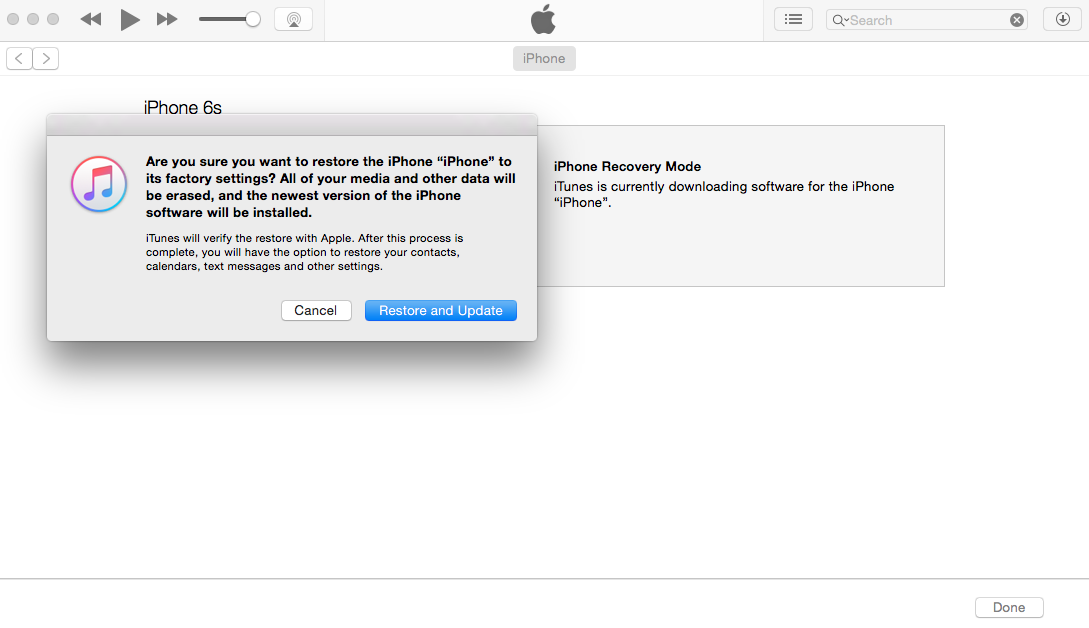Go forward with the right chevron
1089x628 pixels.
click(x=46, y=58)
